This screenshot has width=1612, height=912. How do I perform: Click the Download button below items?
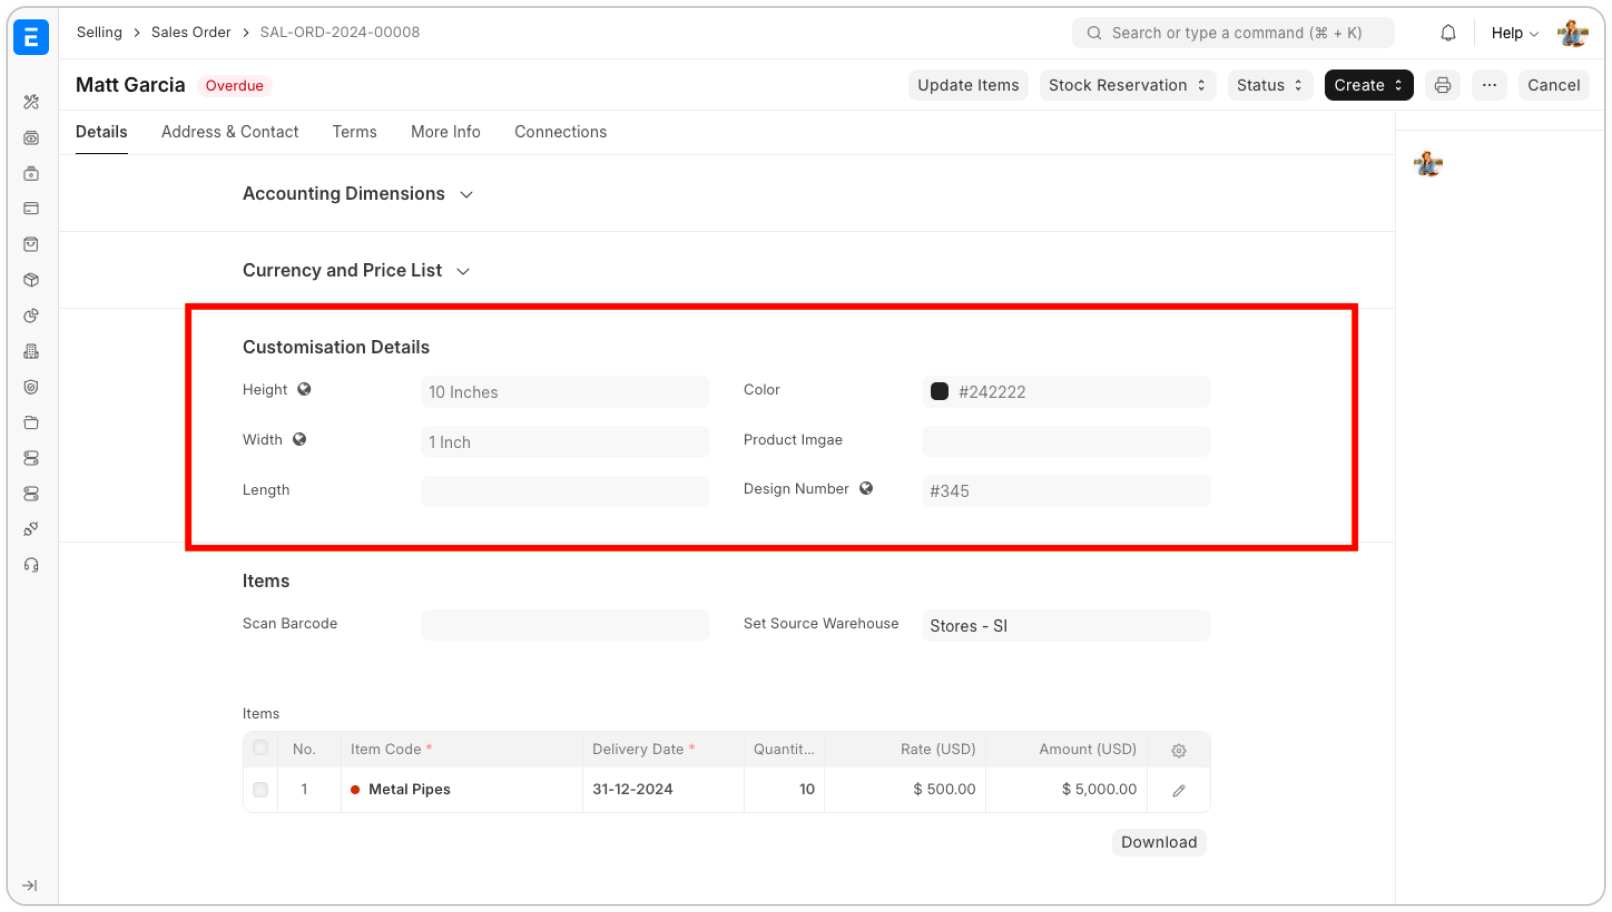1159,842
